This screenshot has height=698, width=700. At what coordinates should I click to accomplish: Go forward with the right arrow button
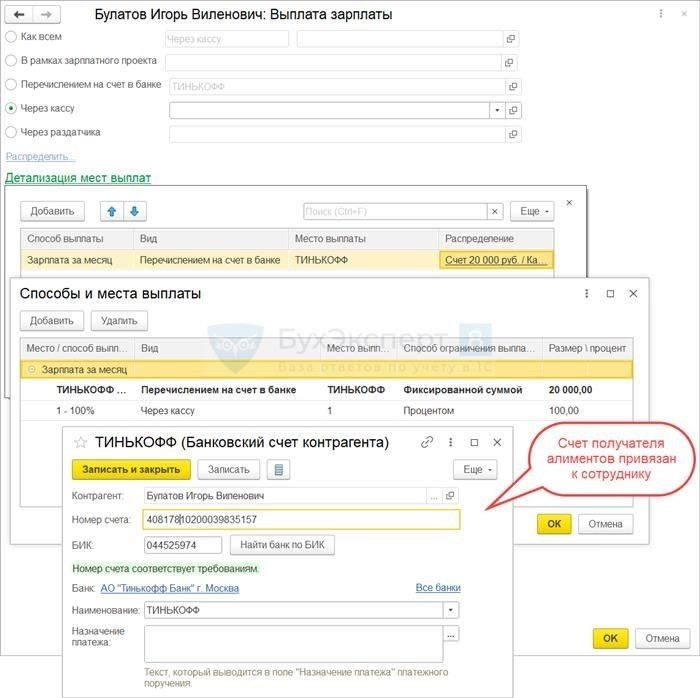(x=46, y=15)
